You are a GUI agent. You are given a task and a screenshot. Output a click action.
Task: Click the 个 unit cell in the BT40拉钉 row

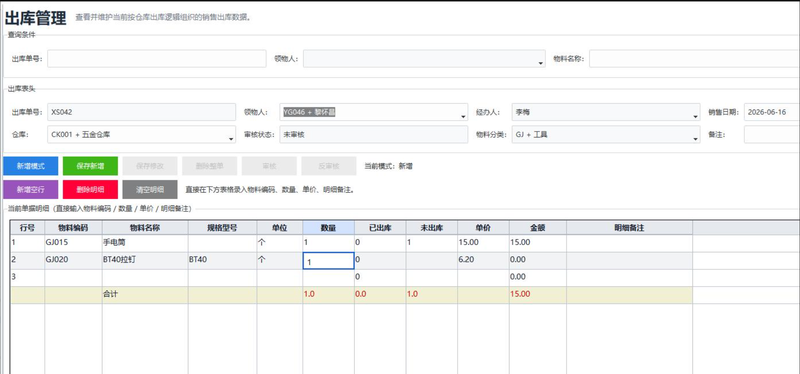(x=280, y=260)
